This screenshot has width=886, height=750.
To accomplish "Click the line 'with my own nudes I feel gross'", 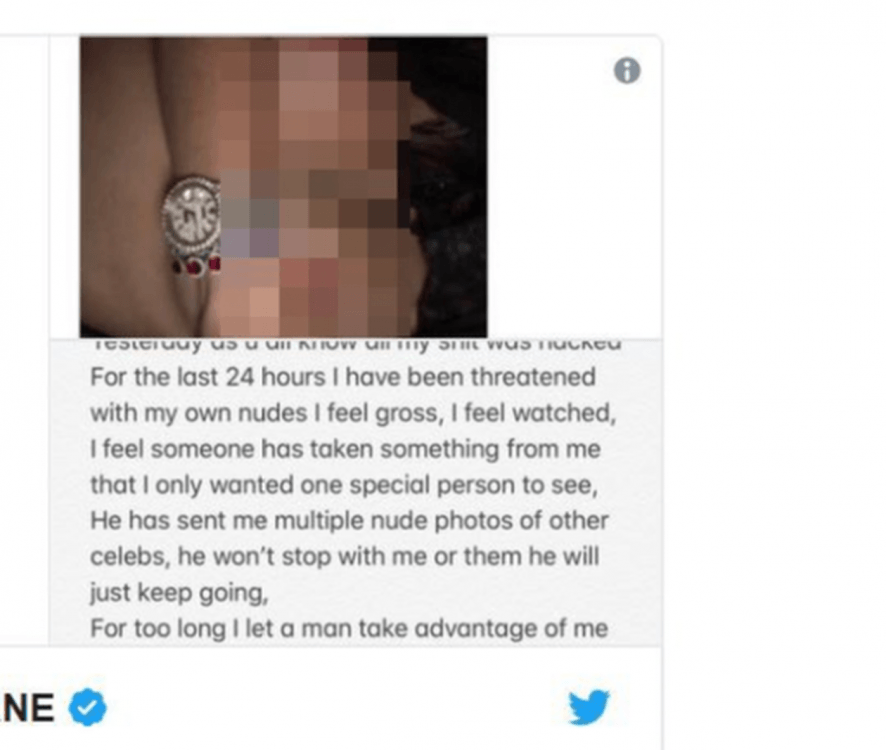I will [x=353, y=413].
